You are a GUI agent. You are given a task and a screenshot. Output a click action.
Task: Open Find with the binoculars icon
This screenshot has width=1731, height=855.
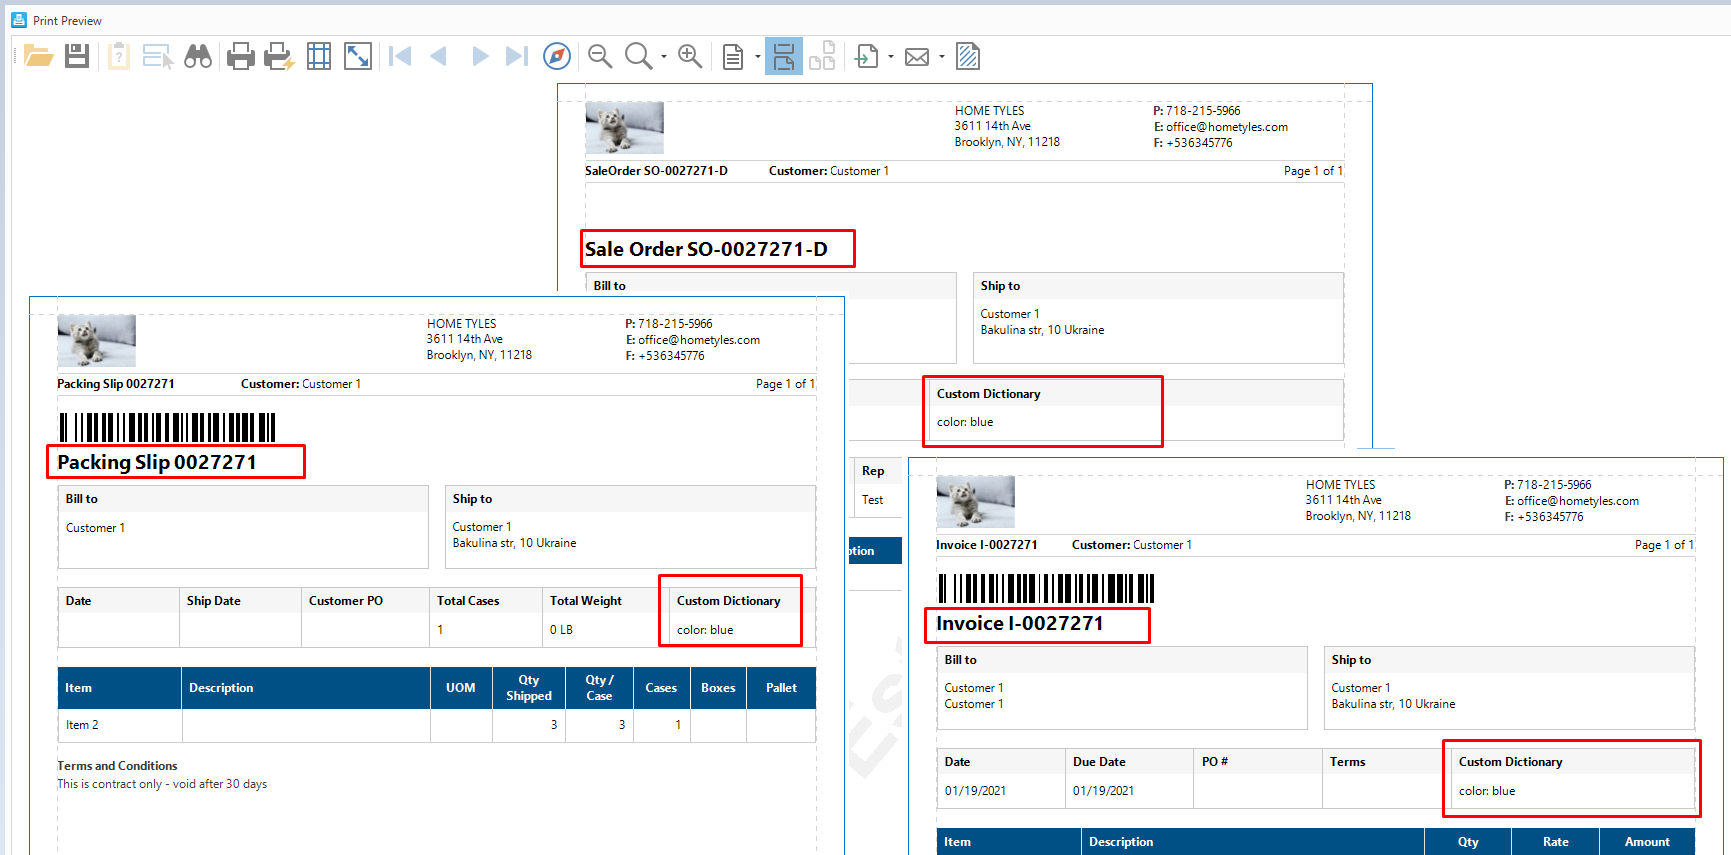click(198, 56)
